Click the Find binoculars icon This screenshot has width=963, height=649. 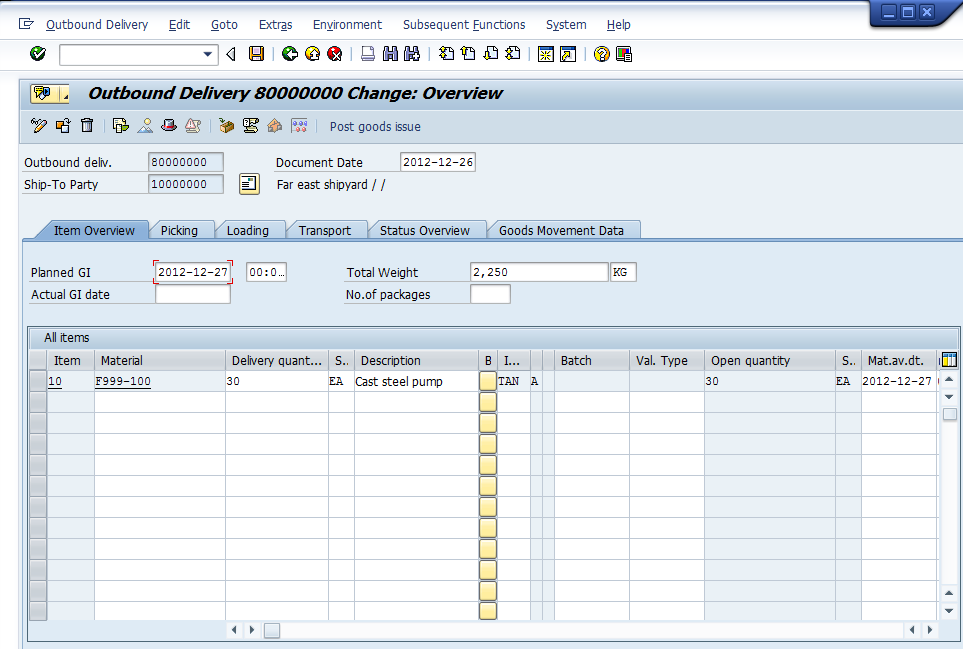[389, 54]
